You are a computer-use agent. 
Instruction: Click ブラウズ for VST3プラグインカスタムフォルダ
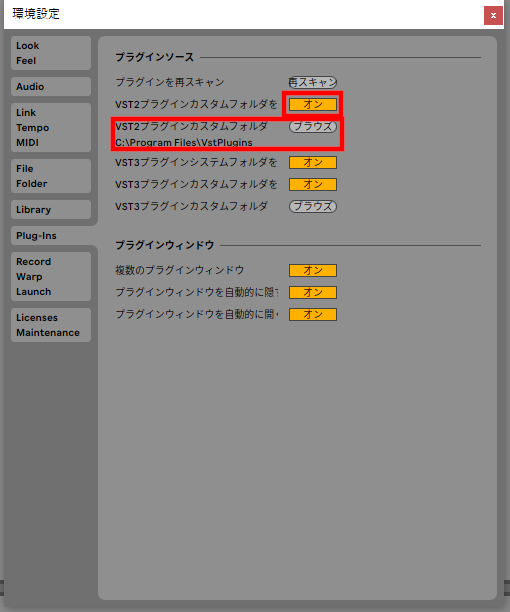(x=313, y=206)
